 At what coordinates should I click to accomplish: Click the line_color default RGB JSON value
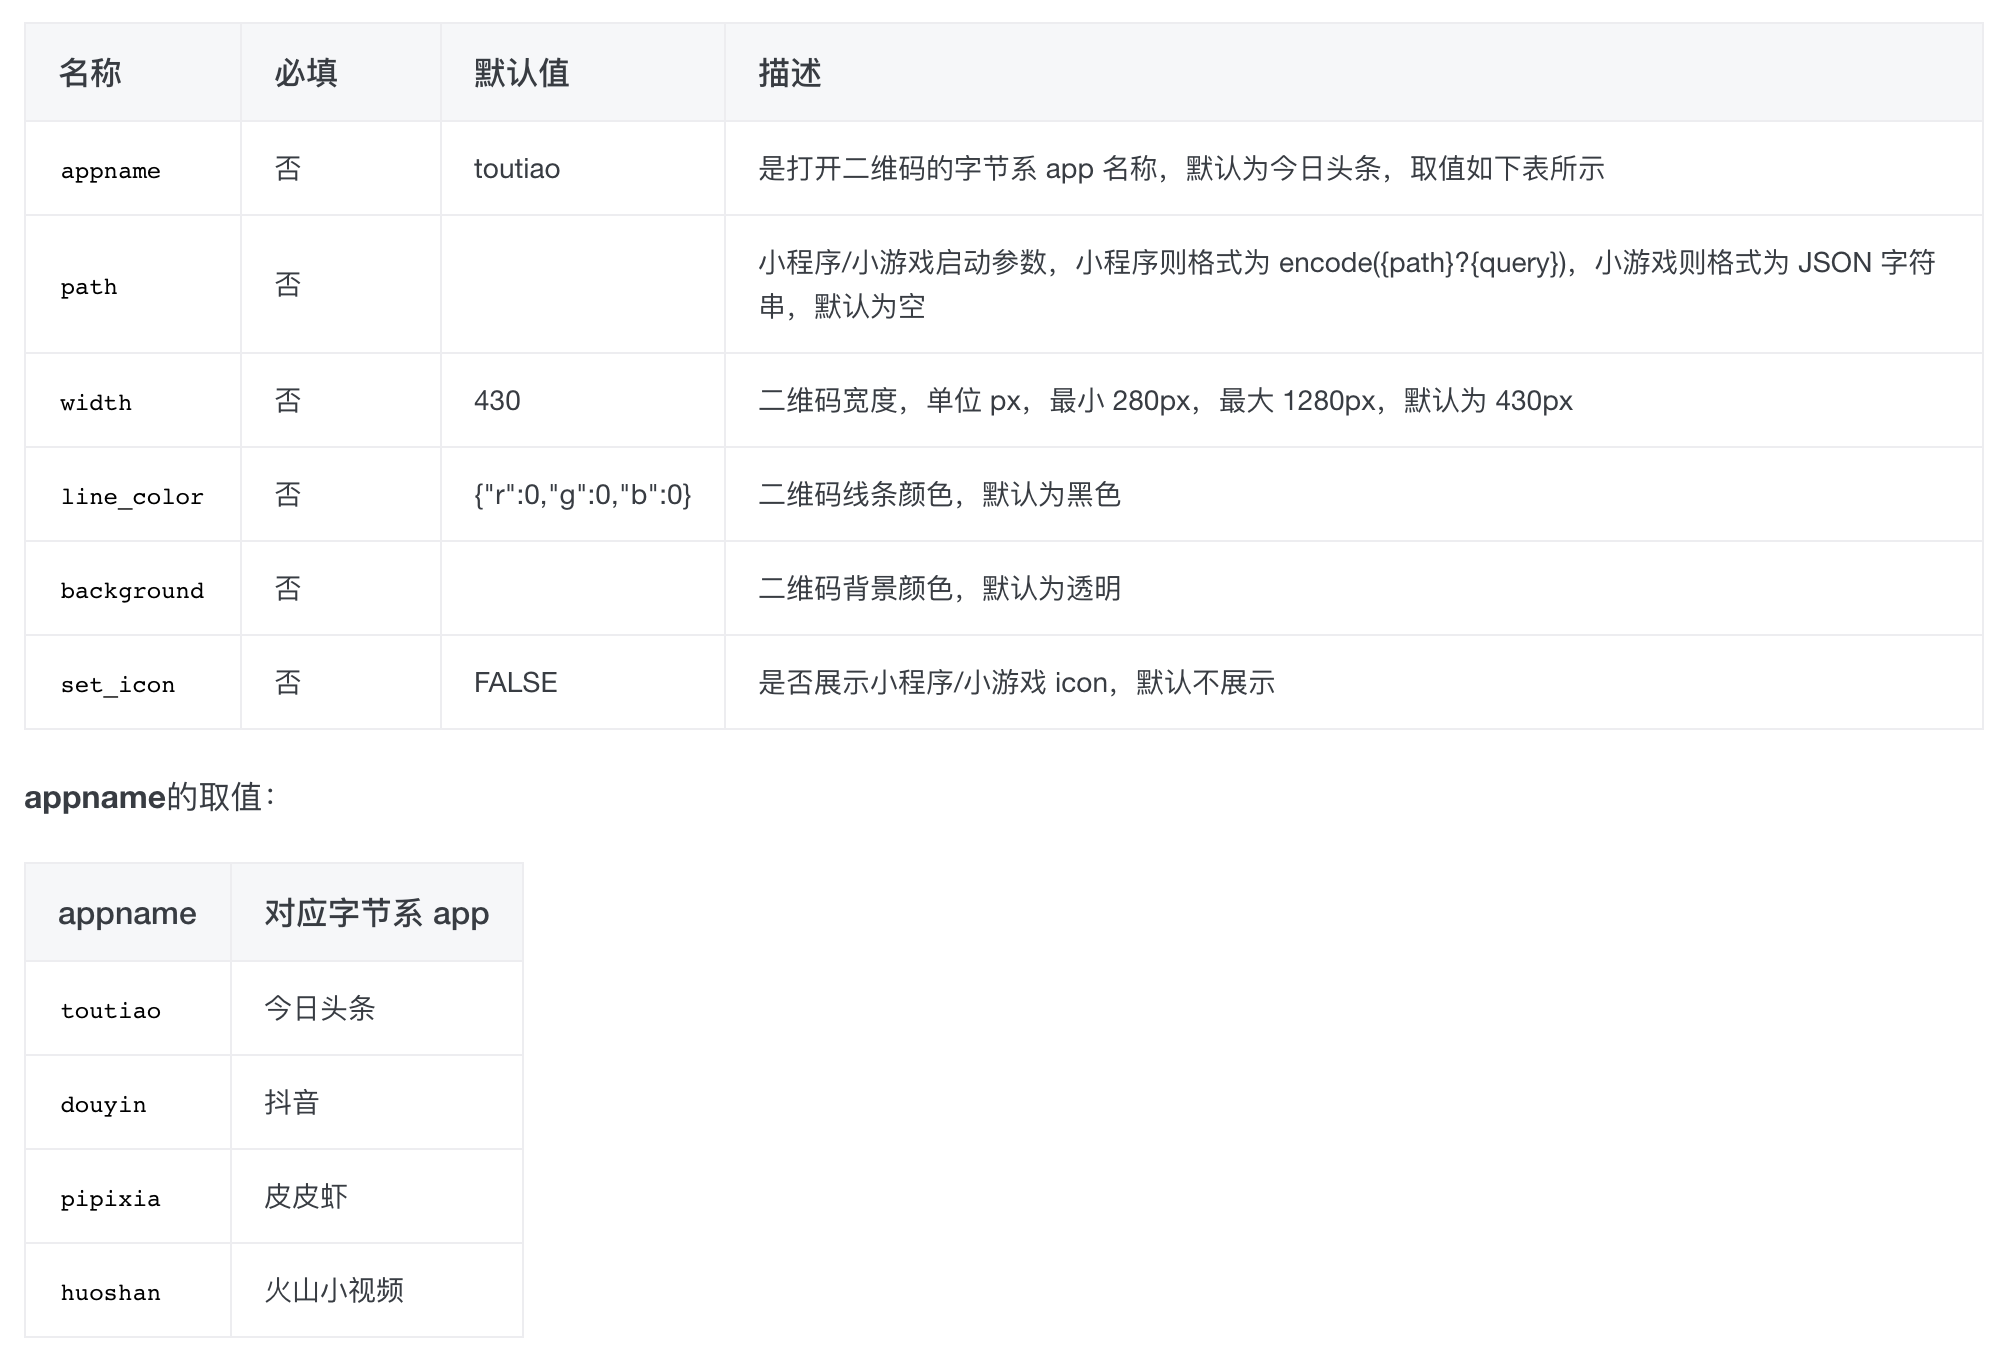582,495
